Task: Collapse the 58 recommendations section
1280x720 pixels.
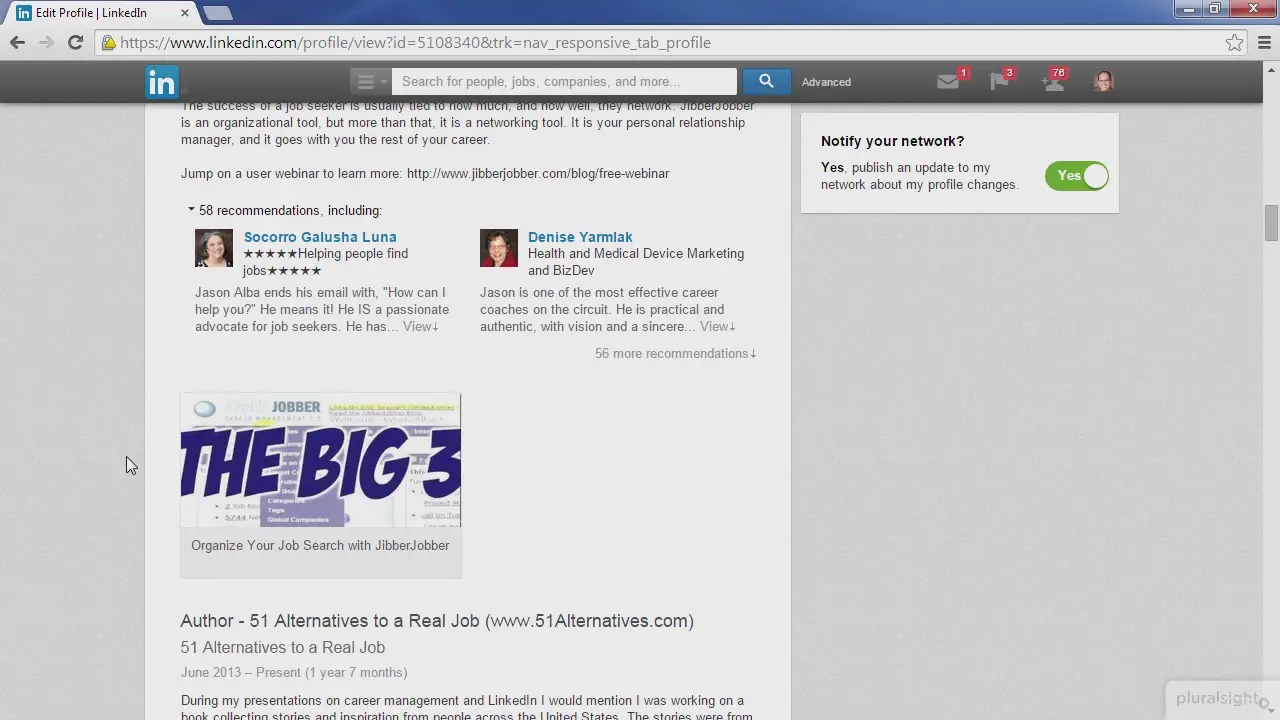Action: click(x=285, y=210)
